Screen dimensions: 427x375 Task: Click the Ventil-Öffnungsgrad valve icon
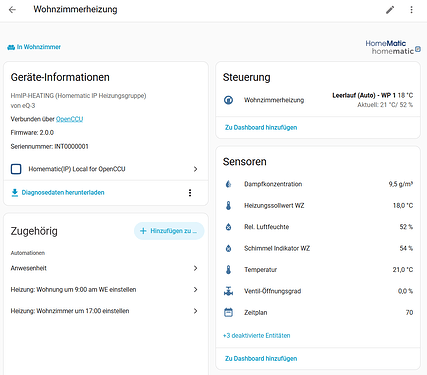click(x=228, y=291)
